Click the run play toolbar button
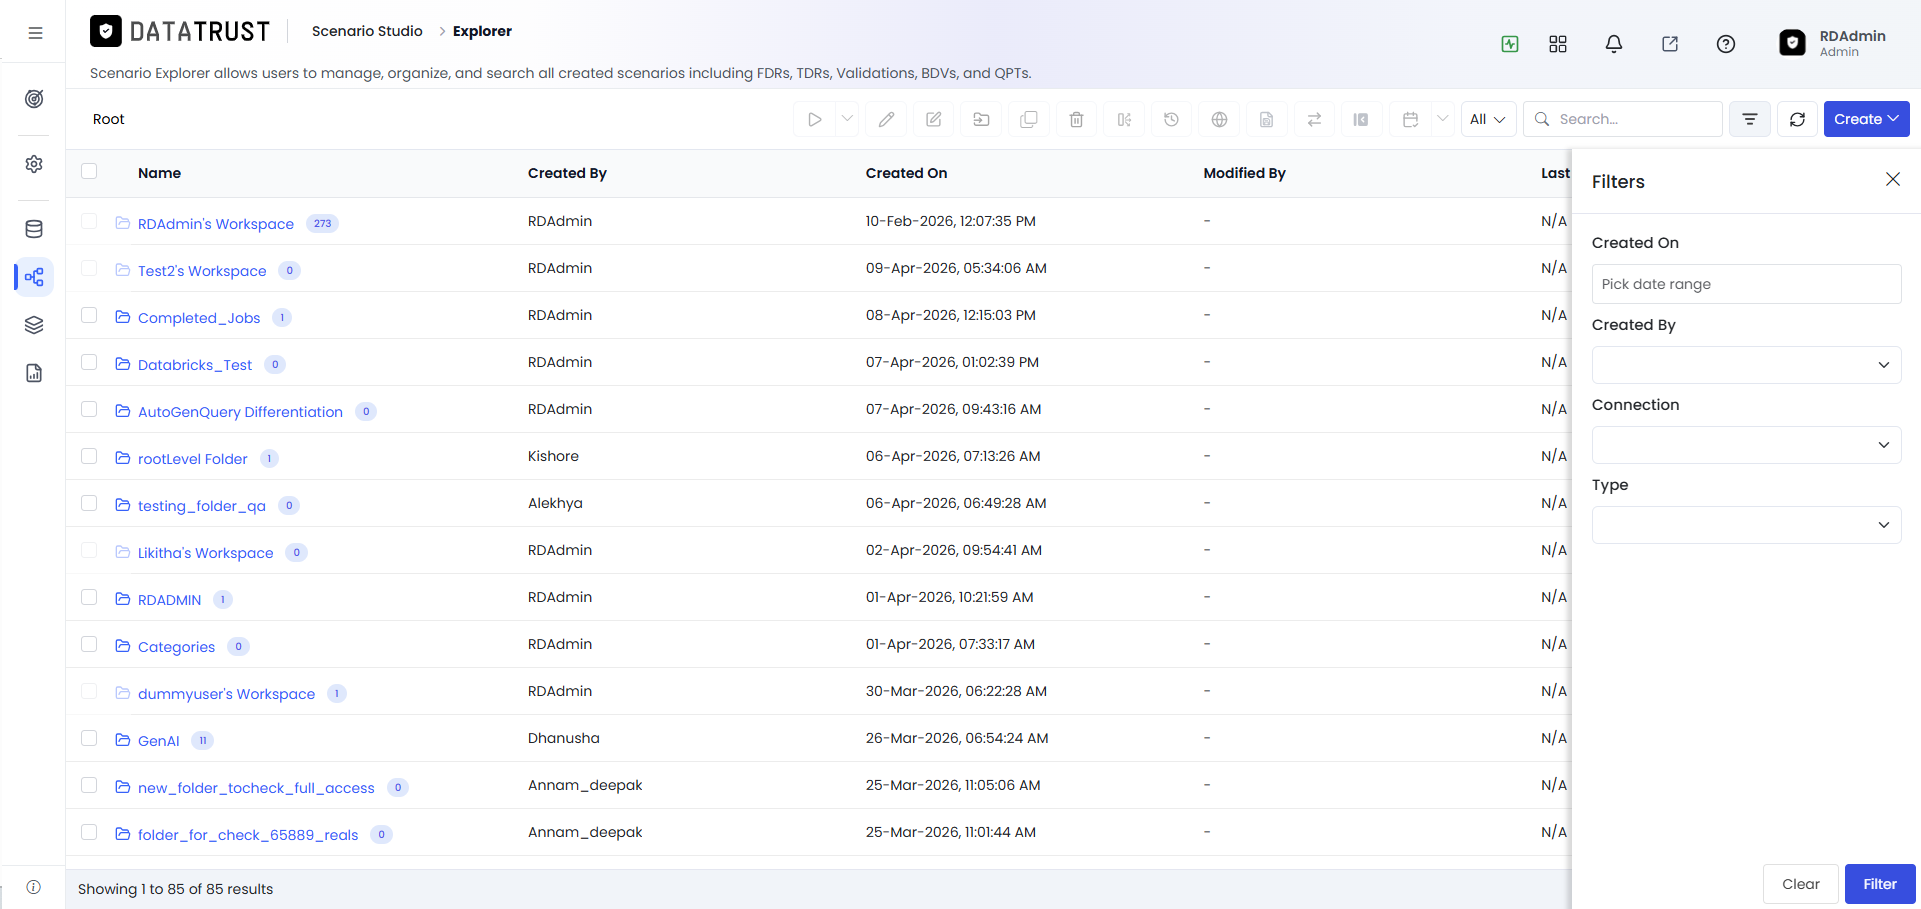Viewport: 1921px width, 909px height. [x=815, y=119]
